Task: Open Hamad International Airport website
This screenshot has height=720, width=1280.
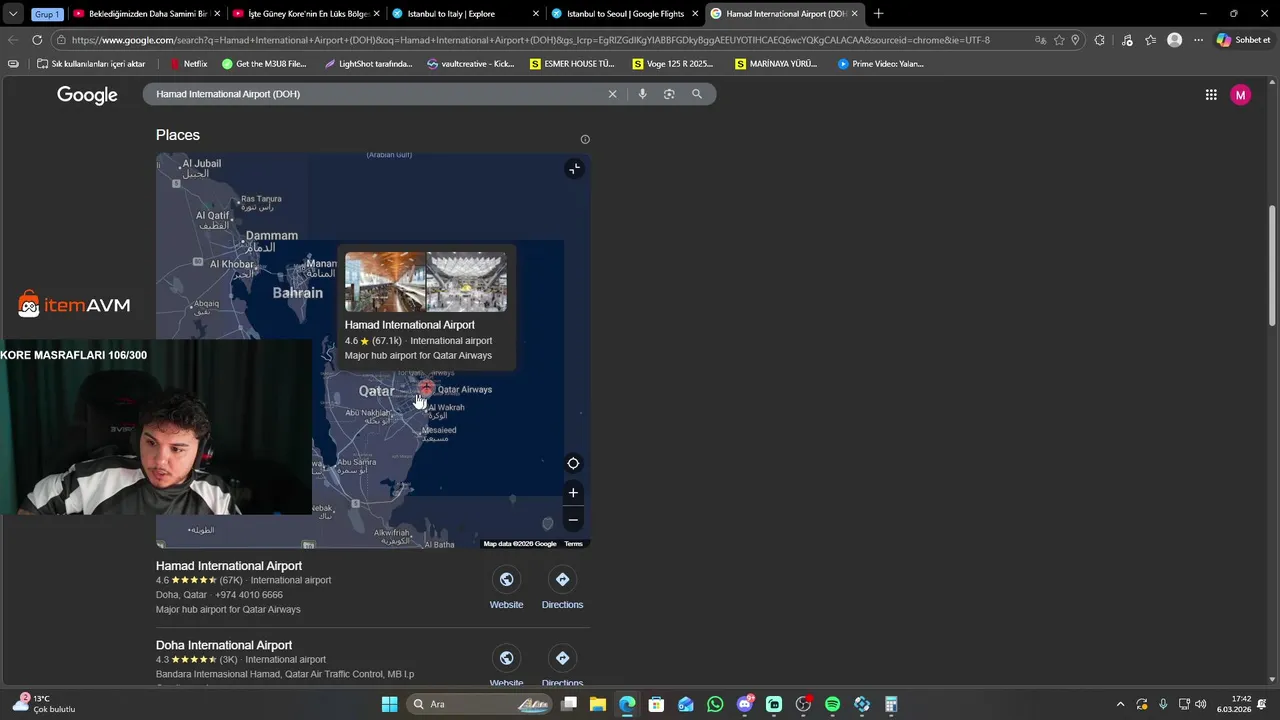Action: click(x=506, y=589)
